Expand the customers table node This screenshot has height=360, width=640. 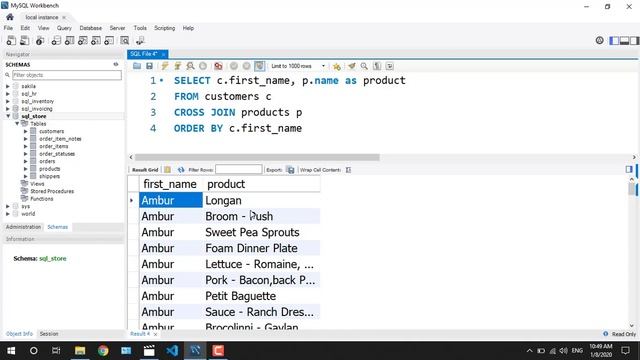26,131
